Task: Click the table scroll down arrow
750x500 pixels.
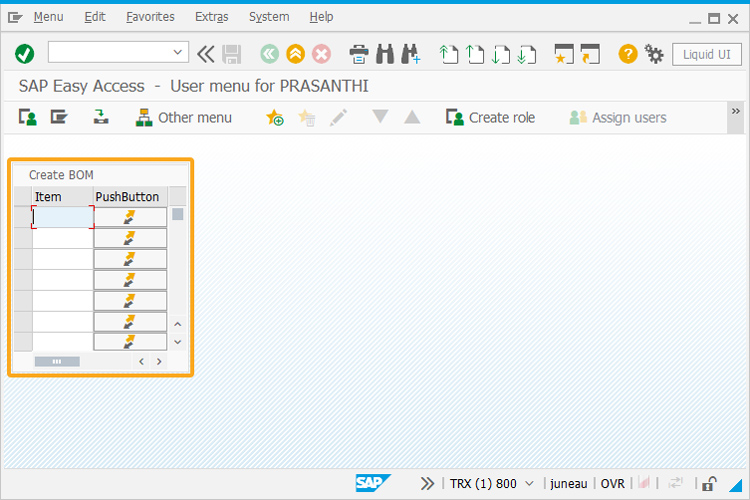Action: [x=177, y=342]
